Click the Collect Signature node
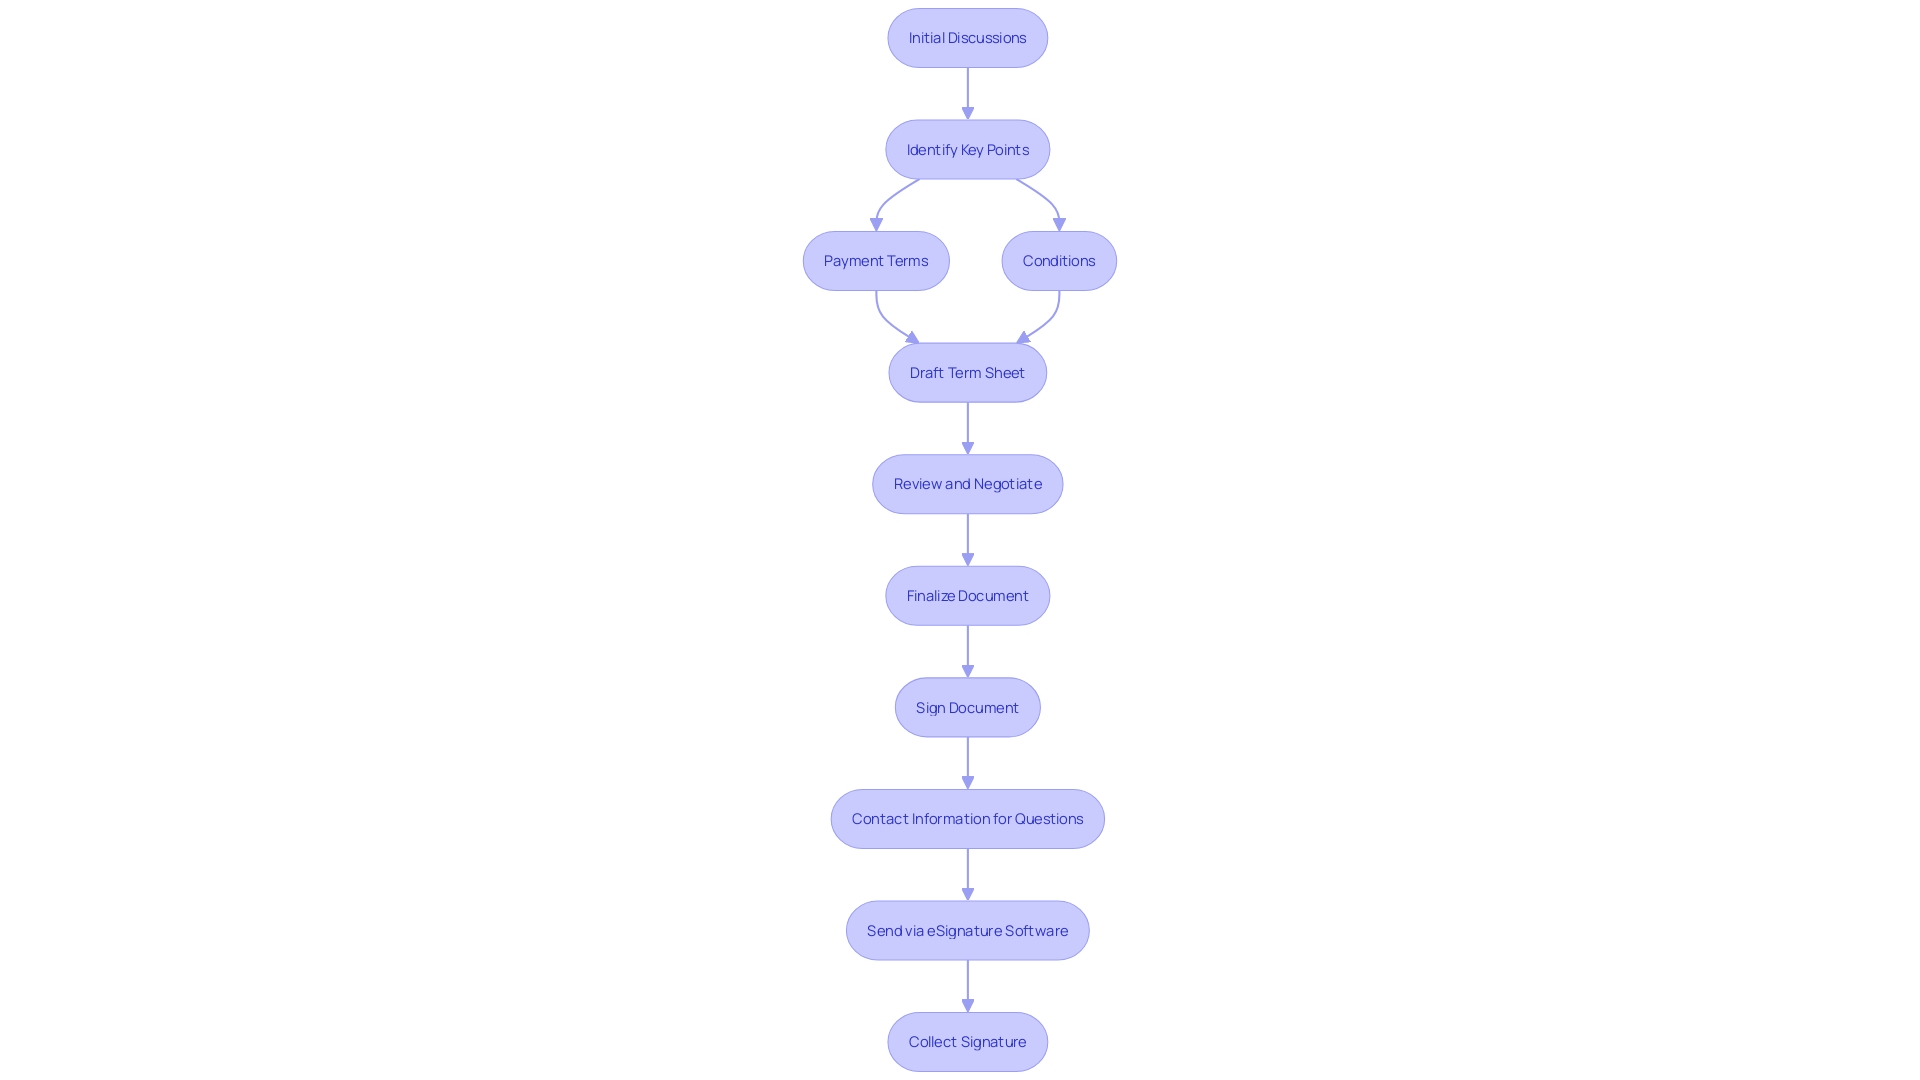 pos(967,1040)
